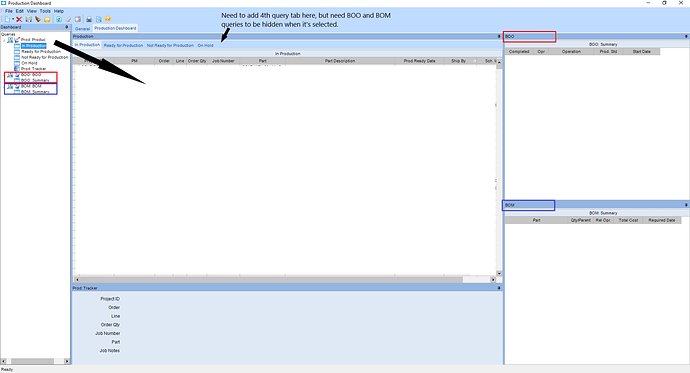Open the Tools menu
Image resolution: width=690 pixels, height=373 pixels.
[x=45, y=11]
